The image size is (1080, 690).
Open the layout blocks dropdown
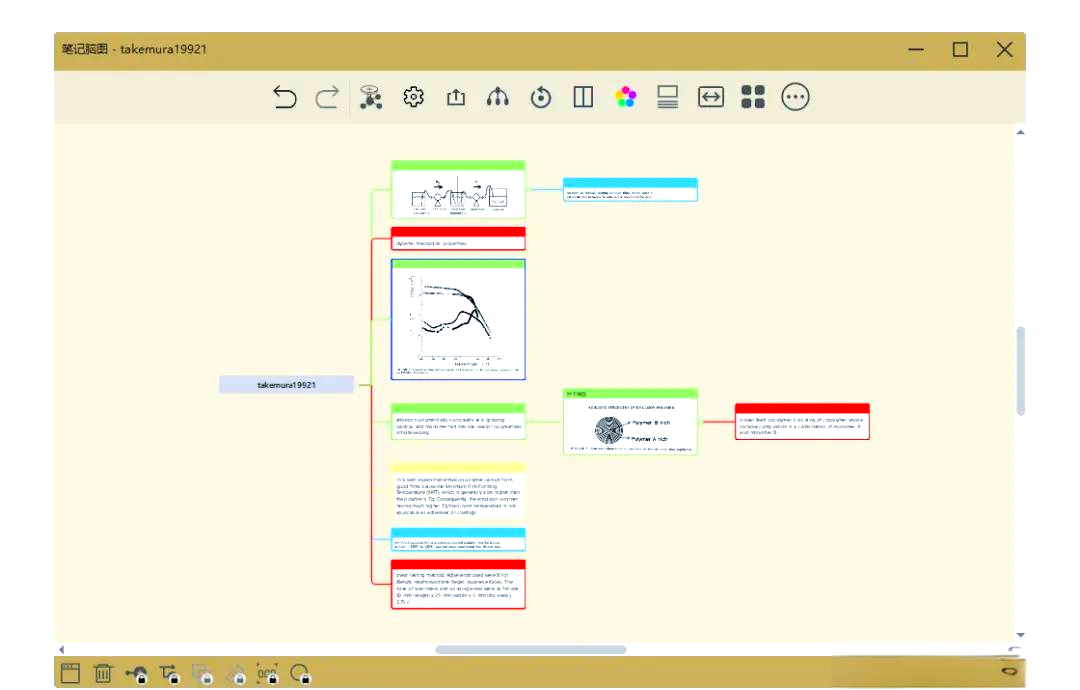(753, 97)
